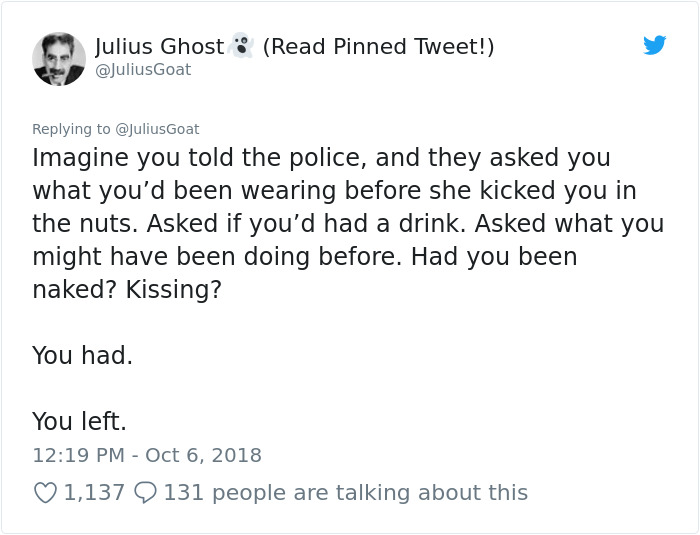Open Julius Ghost's profile avatar
Image resolution: width=700 pixels, height=535 pixels.
(x=58, y=58)
